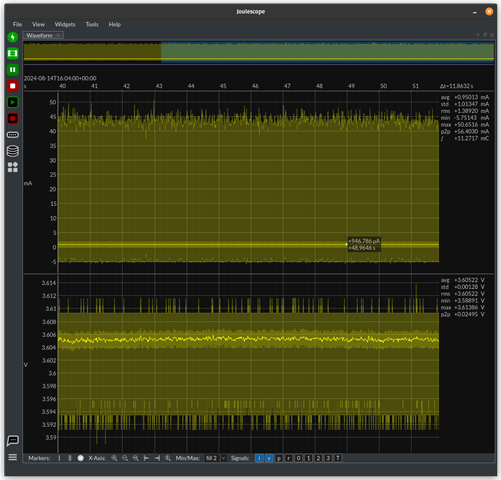Open the help chat bubble icon

[x=13, y=441]
